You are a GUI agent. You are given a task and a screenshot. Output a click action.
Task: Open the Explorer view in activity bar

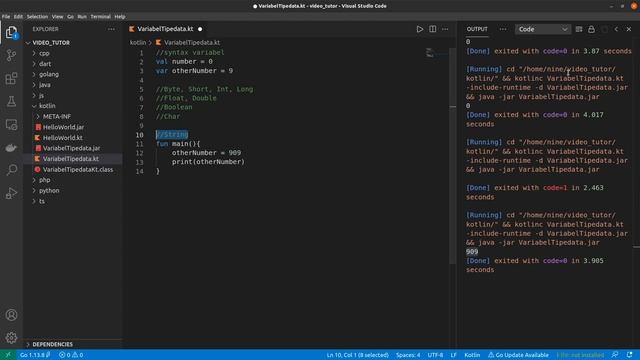pyautogui.click(x=11, y=32)
